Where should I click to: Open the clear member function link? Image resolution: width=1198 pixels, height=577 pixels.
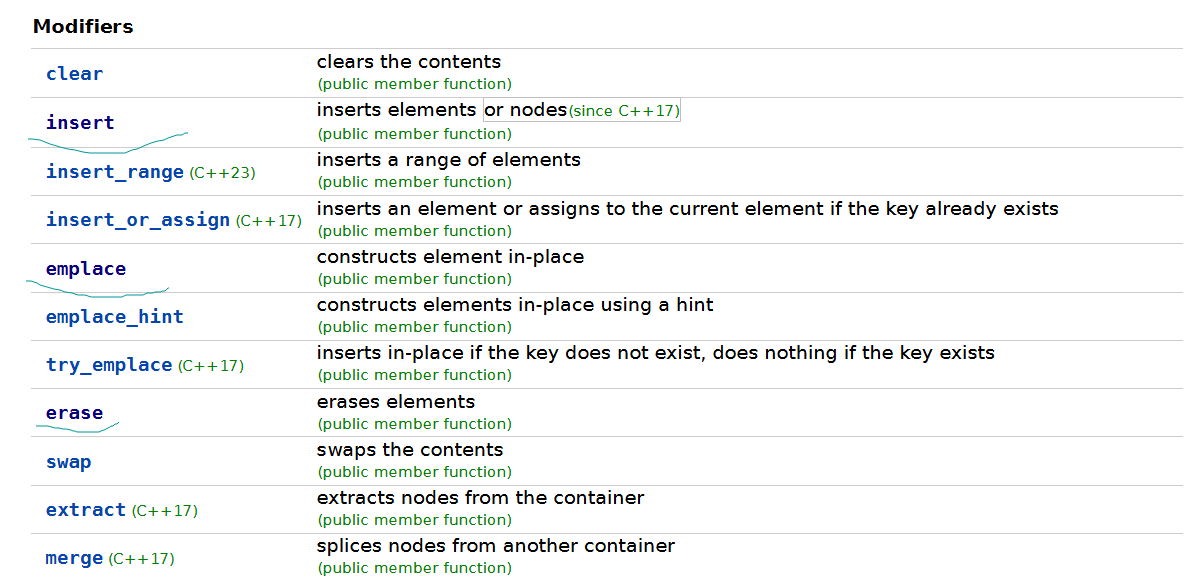point(74,74)
